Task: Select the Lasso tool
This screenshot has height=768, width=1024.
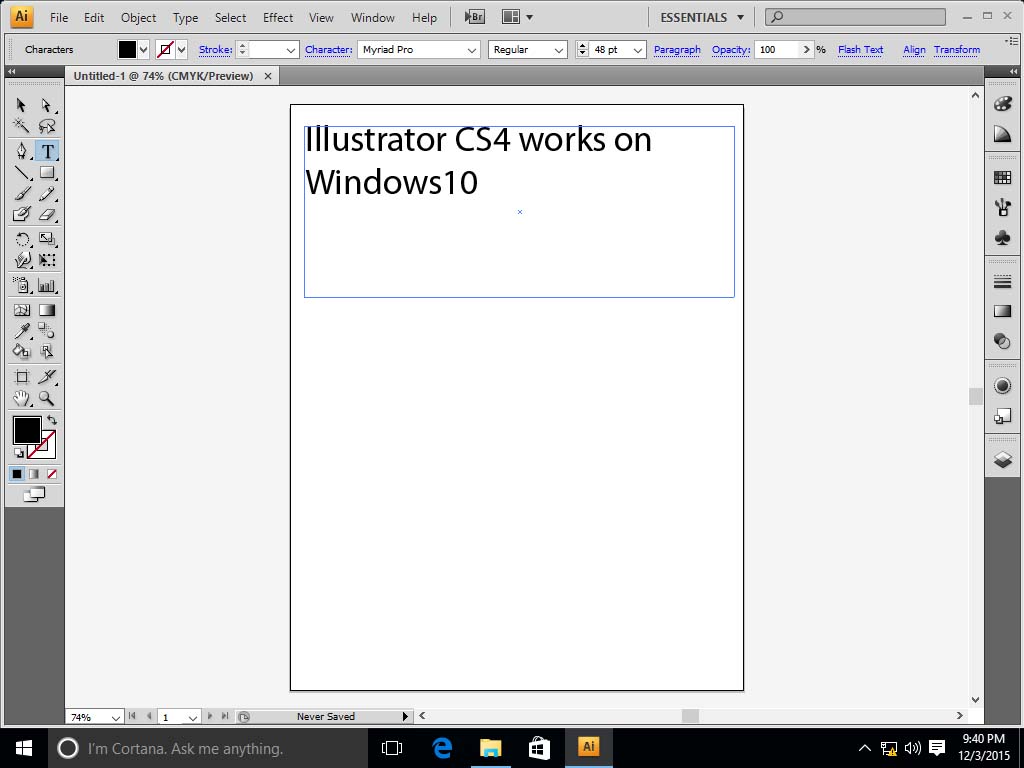Action: [x=46, y=126]
